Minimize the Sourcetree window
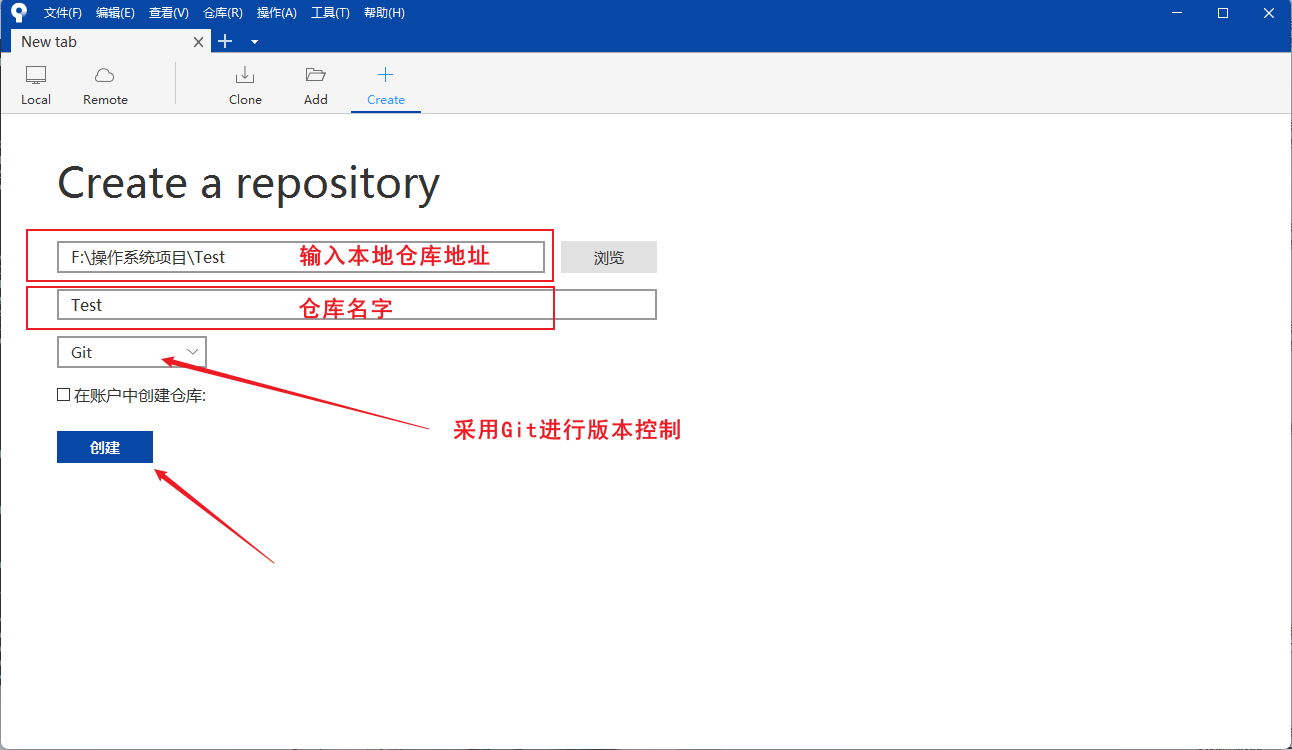 pos(1177,13)
